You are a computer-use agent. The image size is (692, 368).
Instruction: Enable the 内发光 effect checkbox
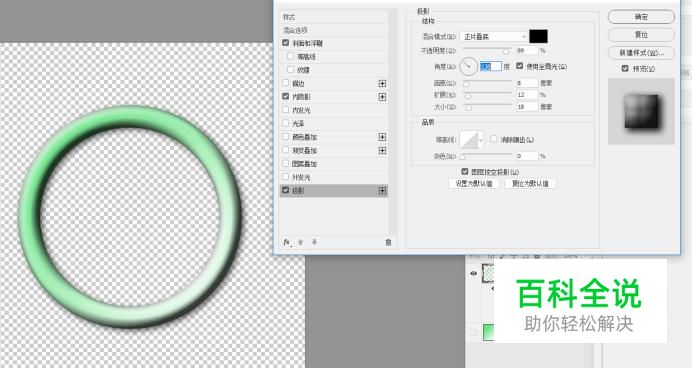[286, 110]
